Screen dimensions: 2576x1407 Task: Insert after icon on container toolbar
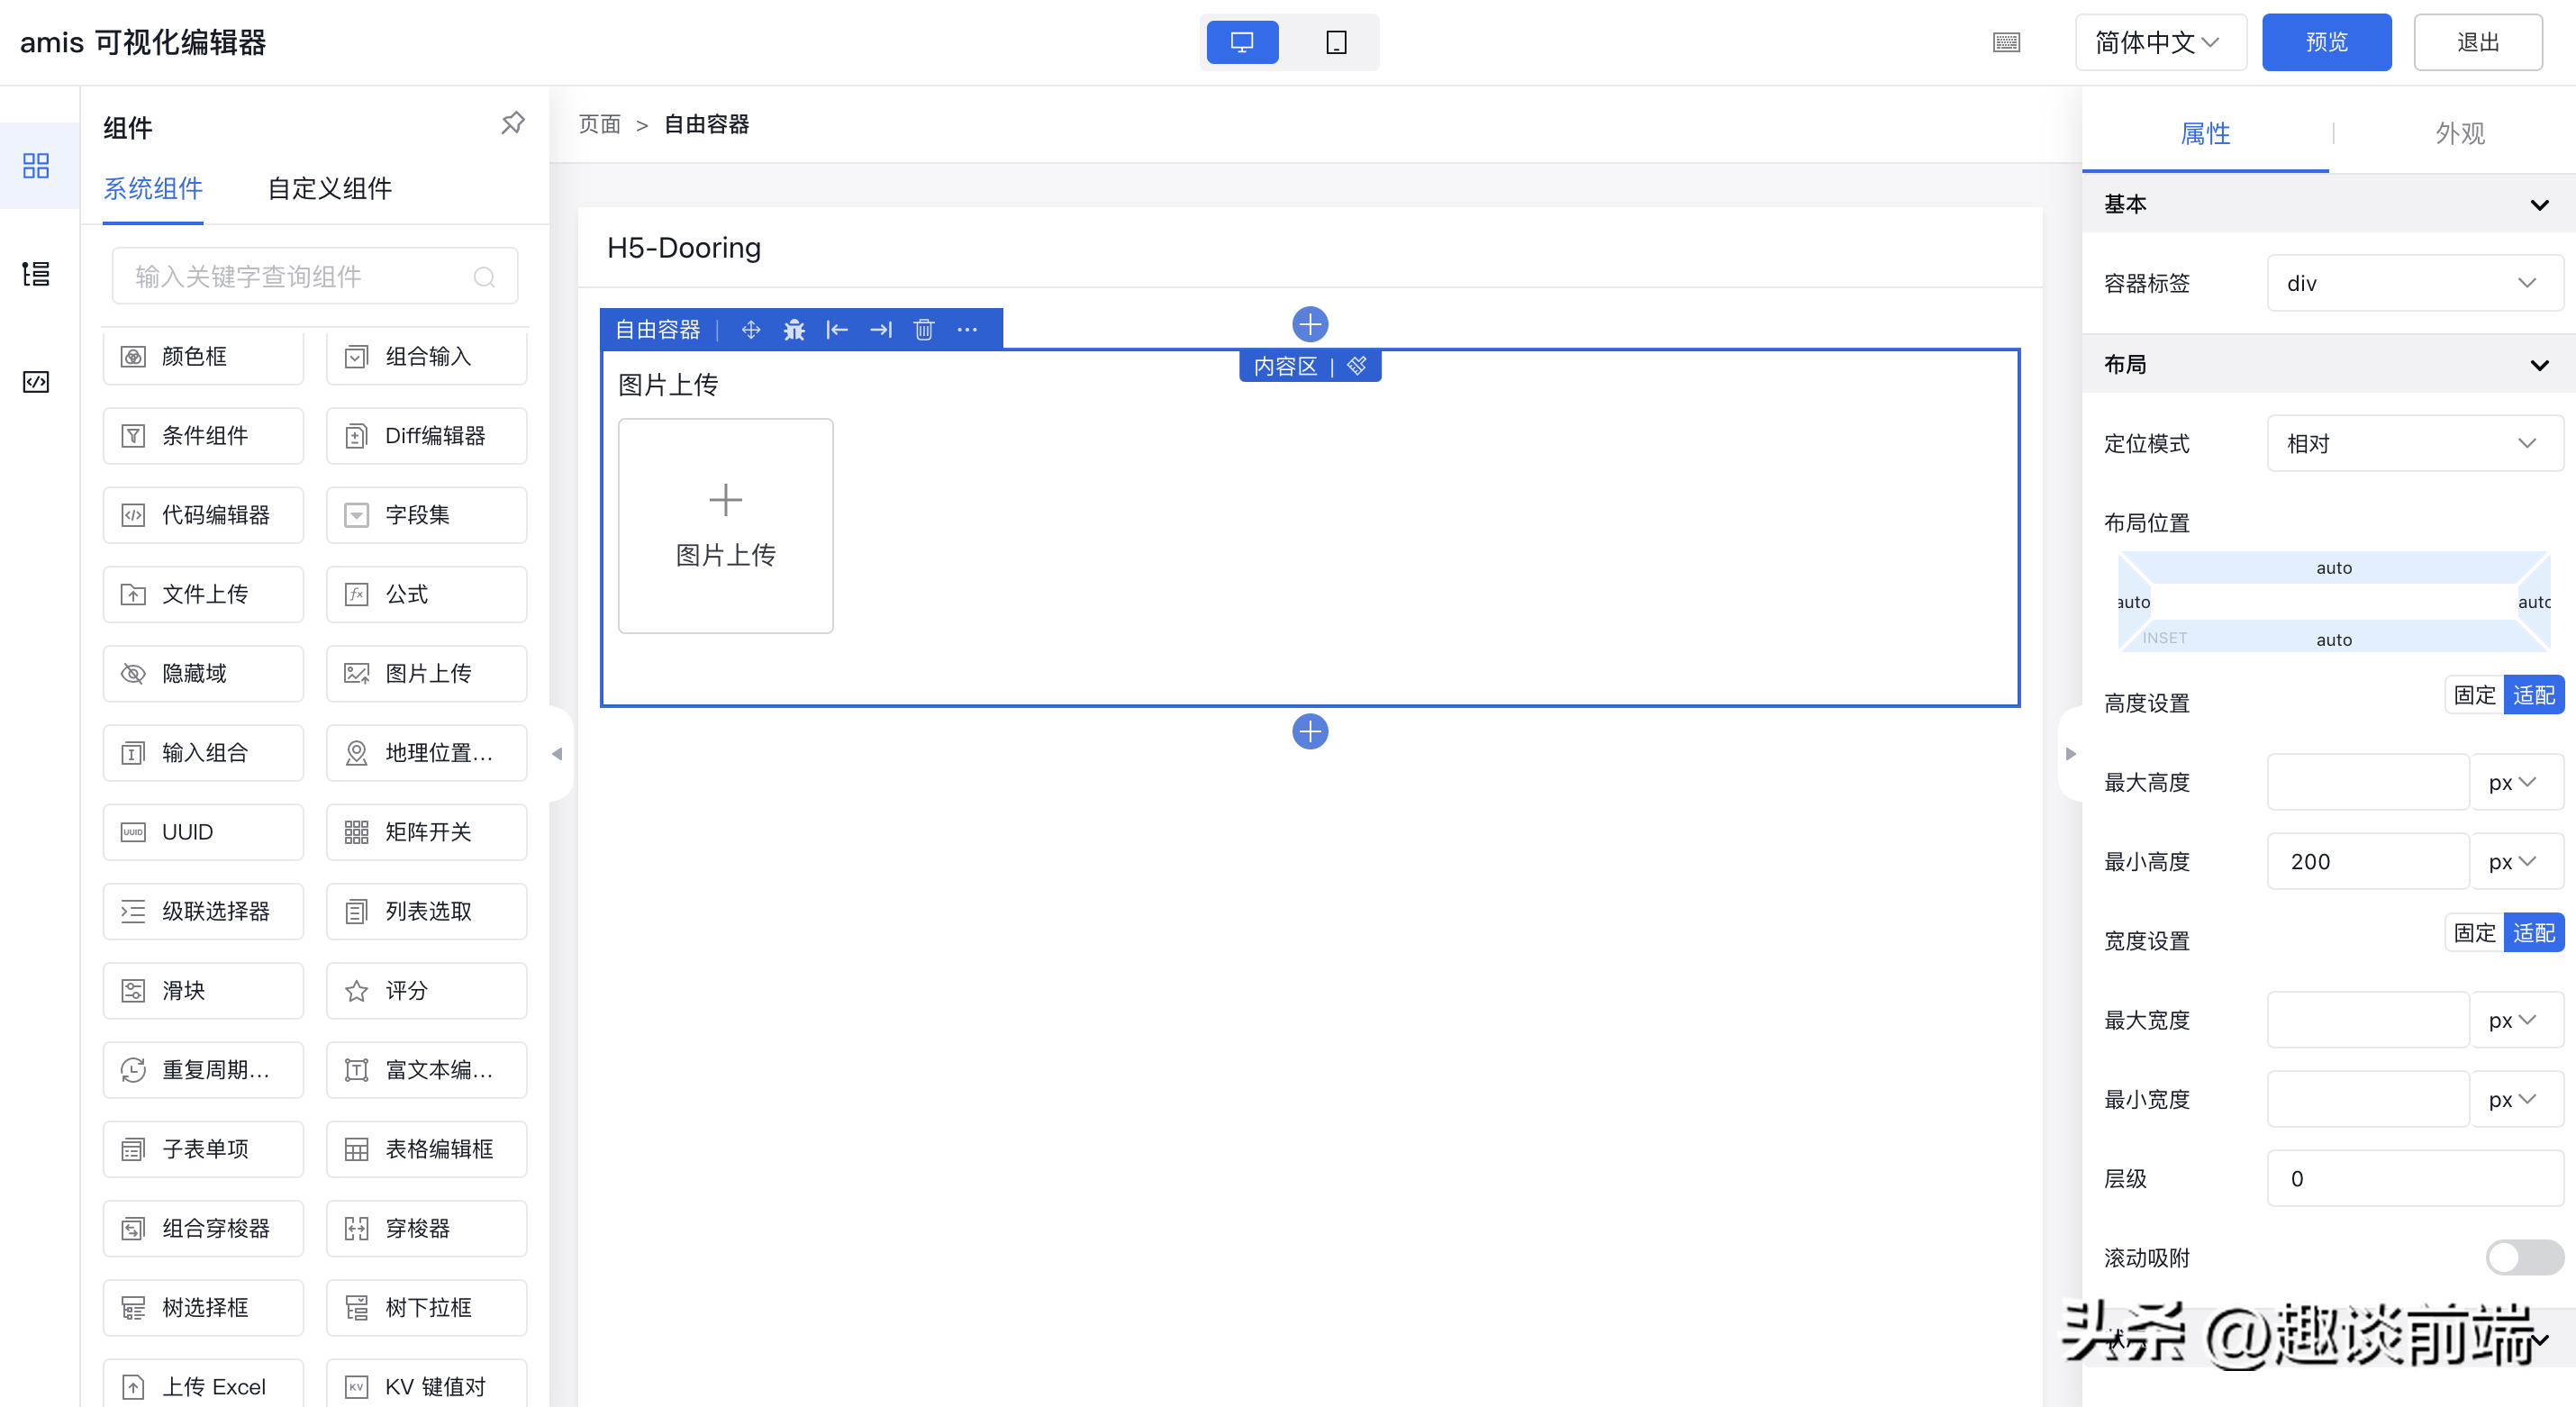pos(881,330)
